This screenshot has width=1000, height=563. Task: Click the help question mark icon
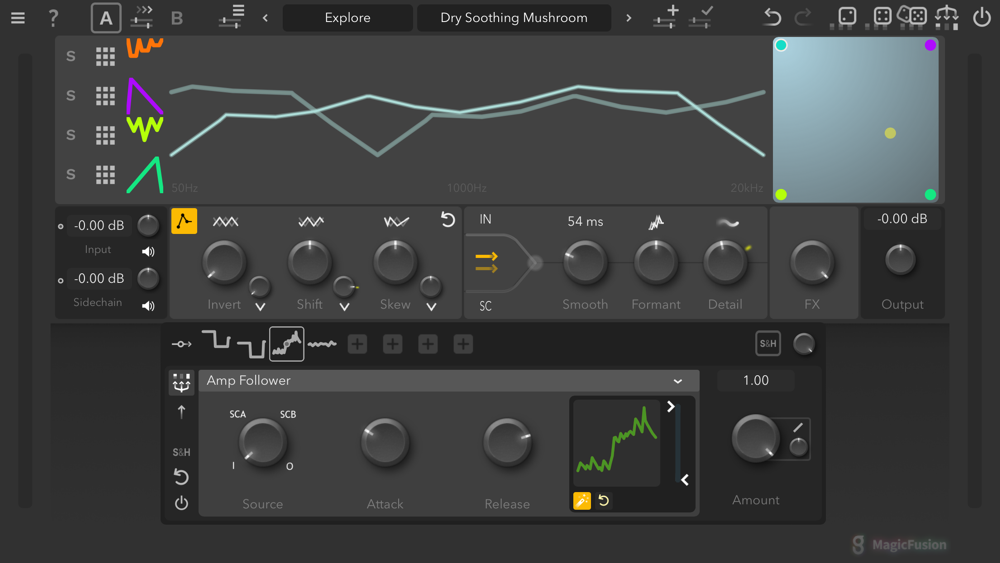pyautogui.click(x=53, y=18)
